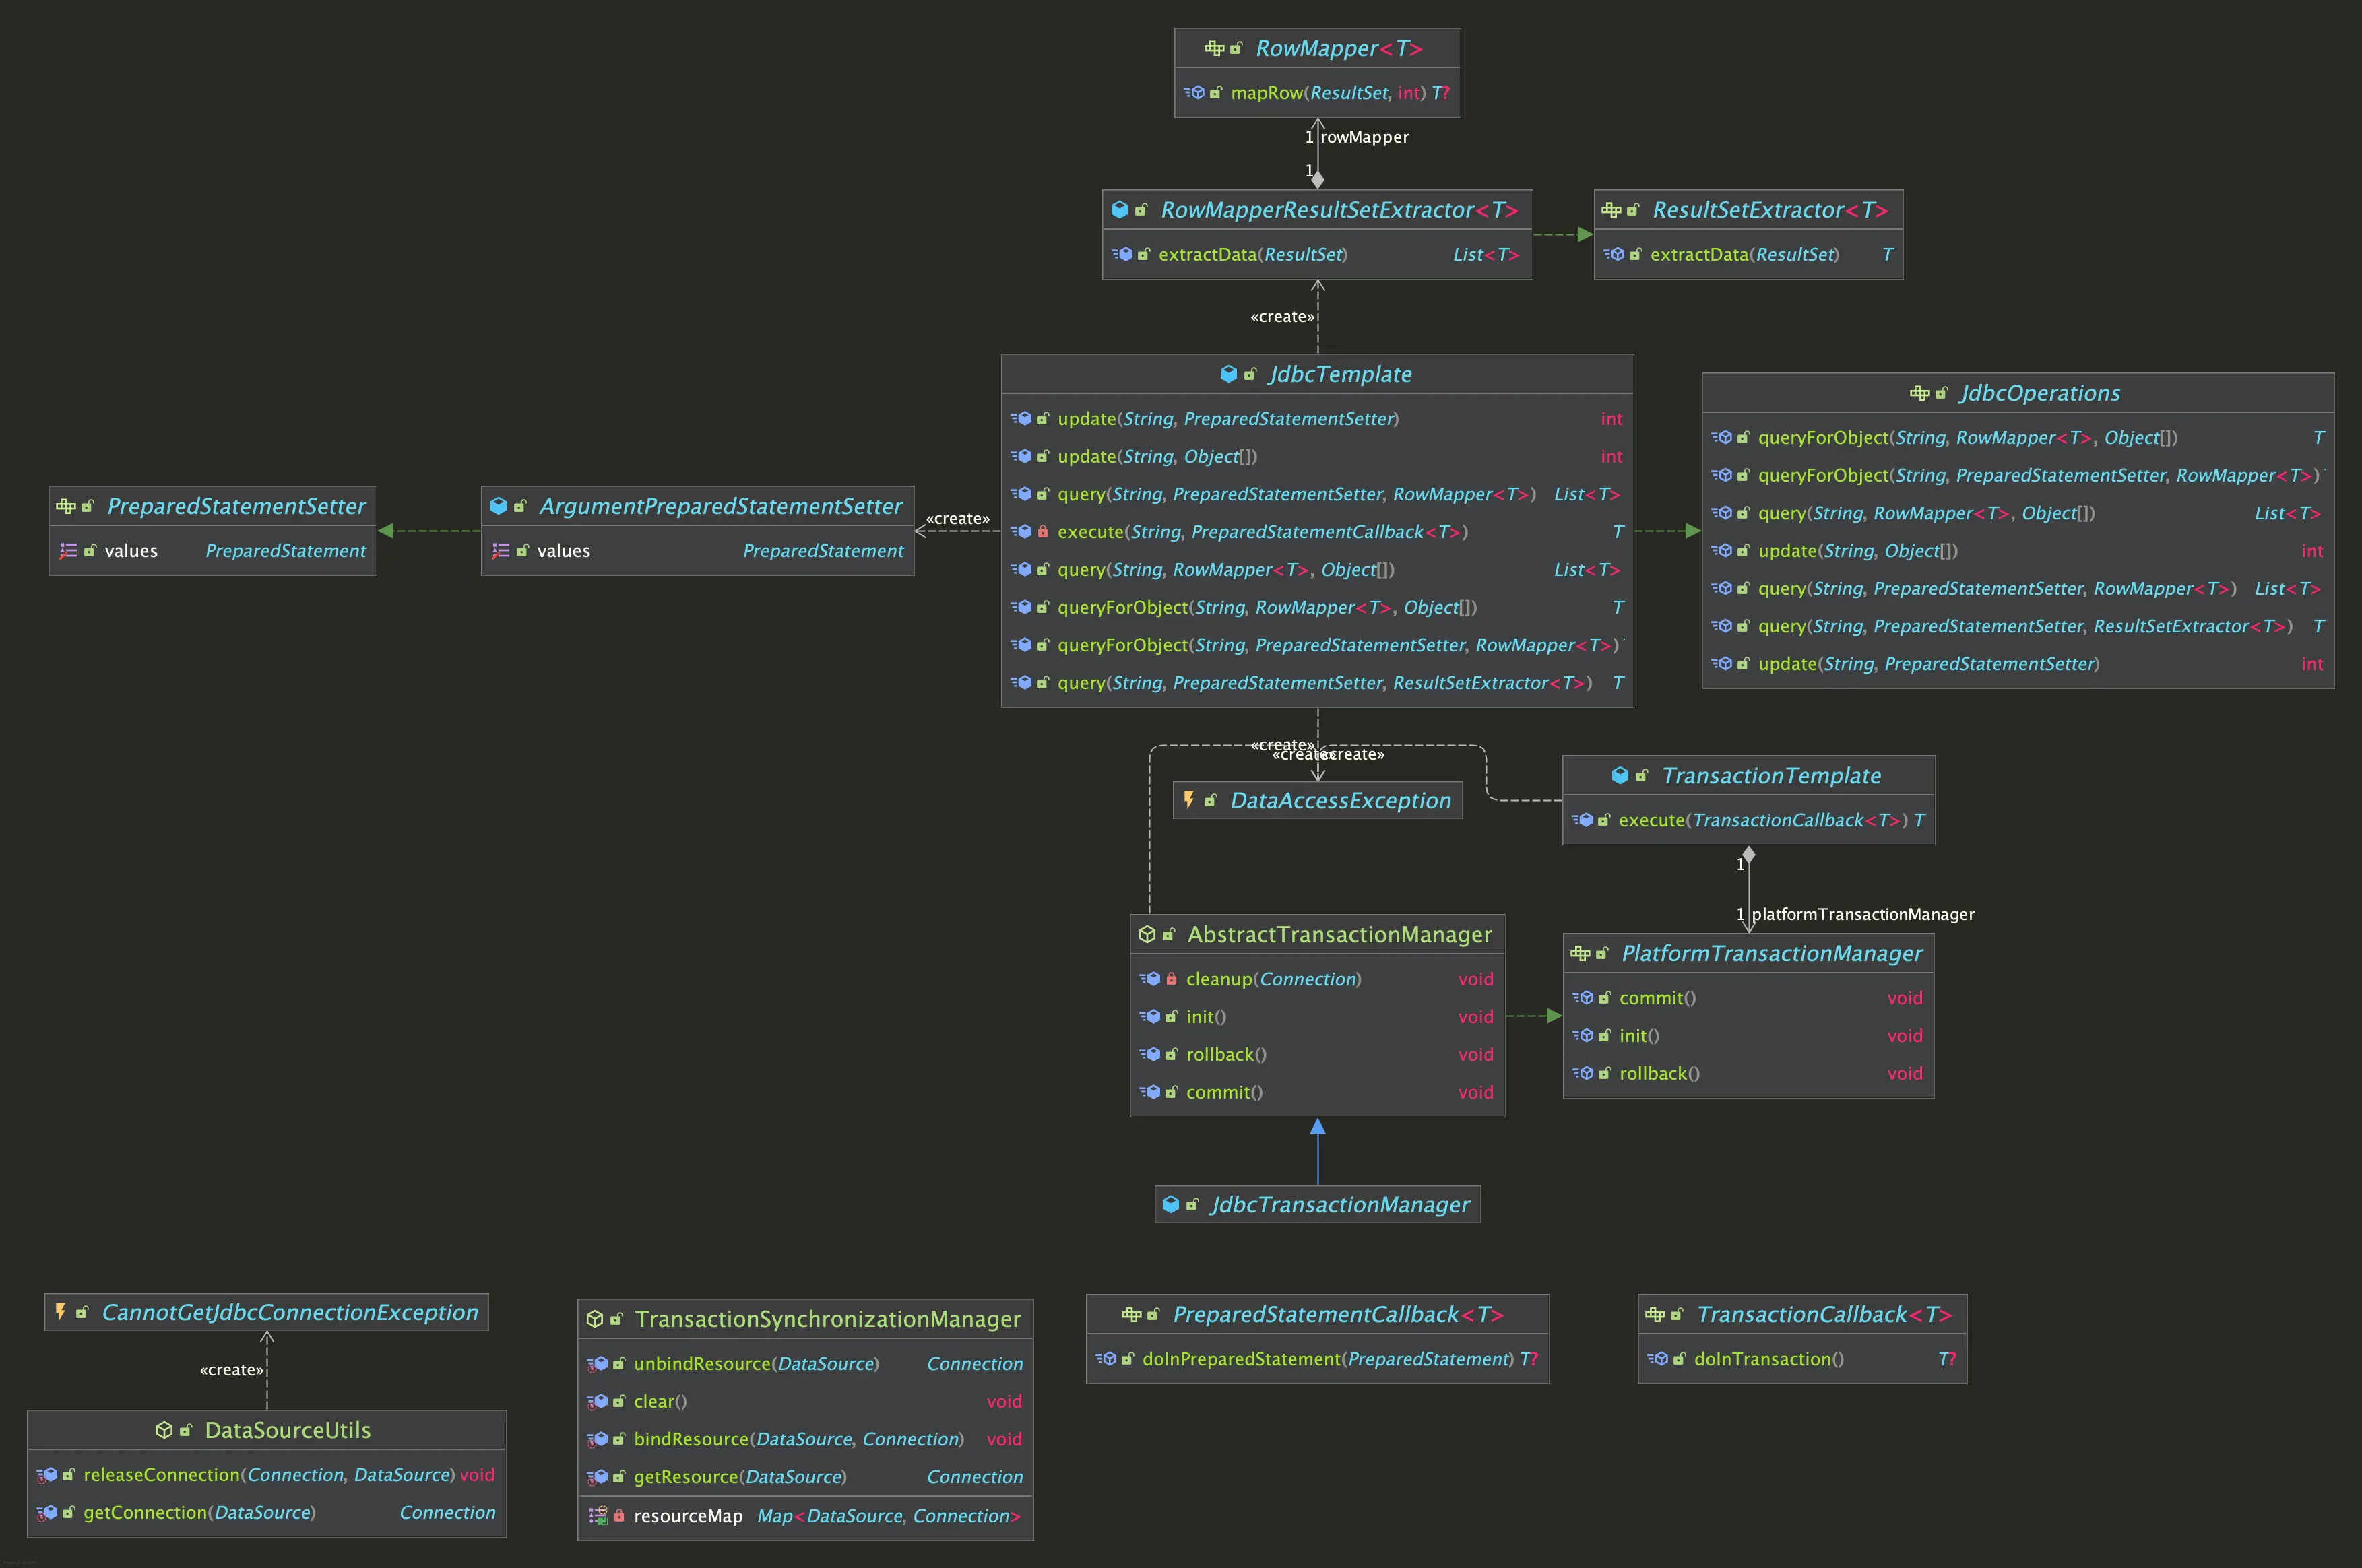Click the DataSourceUtils class icon
2362x1568 pixels.
pos(164,1430)
